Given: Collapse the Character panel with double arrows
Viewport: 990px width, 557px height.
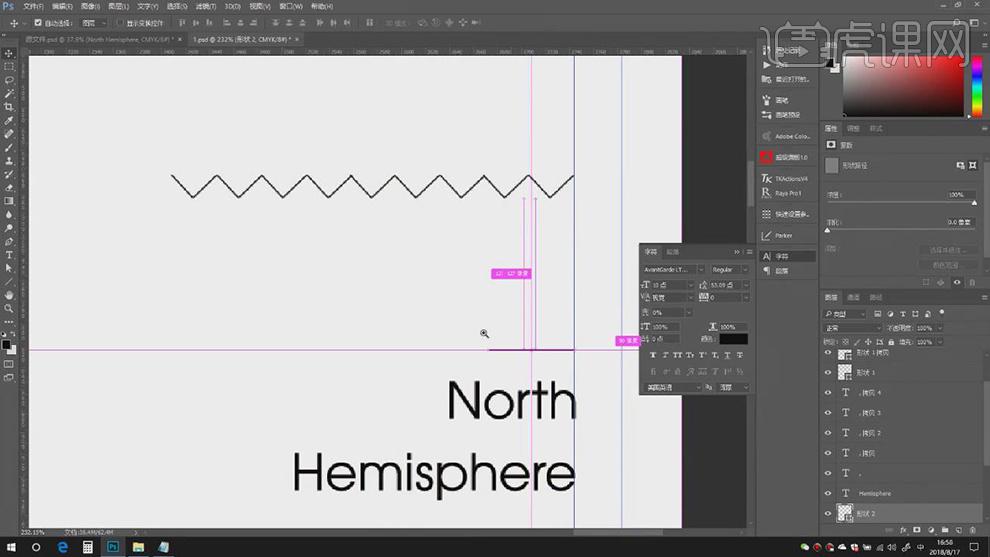Looking at the screenshot, I should (737, 252).
